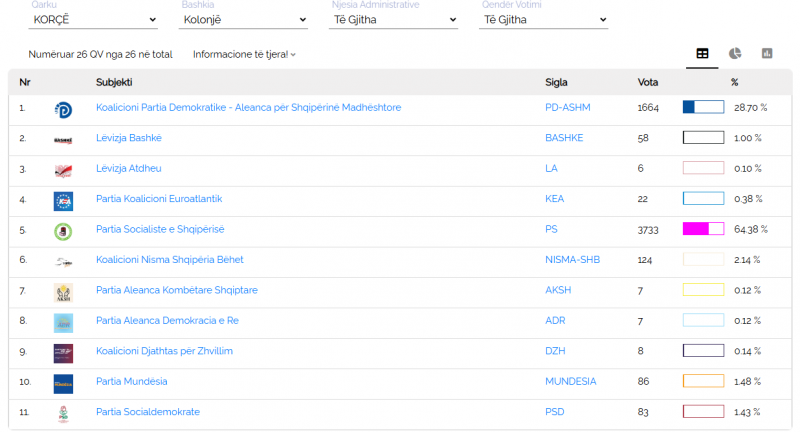Click the PSD sigla link
Screen dimensions: 800x432
(x=555, y=412)
